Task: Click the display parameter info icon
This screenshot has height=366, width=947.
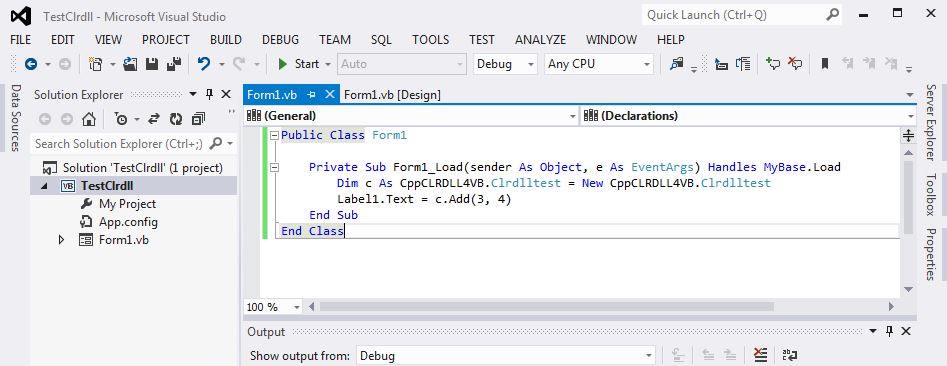Action: 743,64
